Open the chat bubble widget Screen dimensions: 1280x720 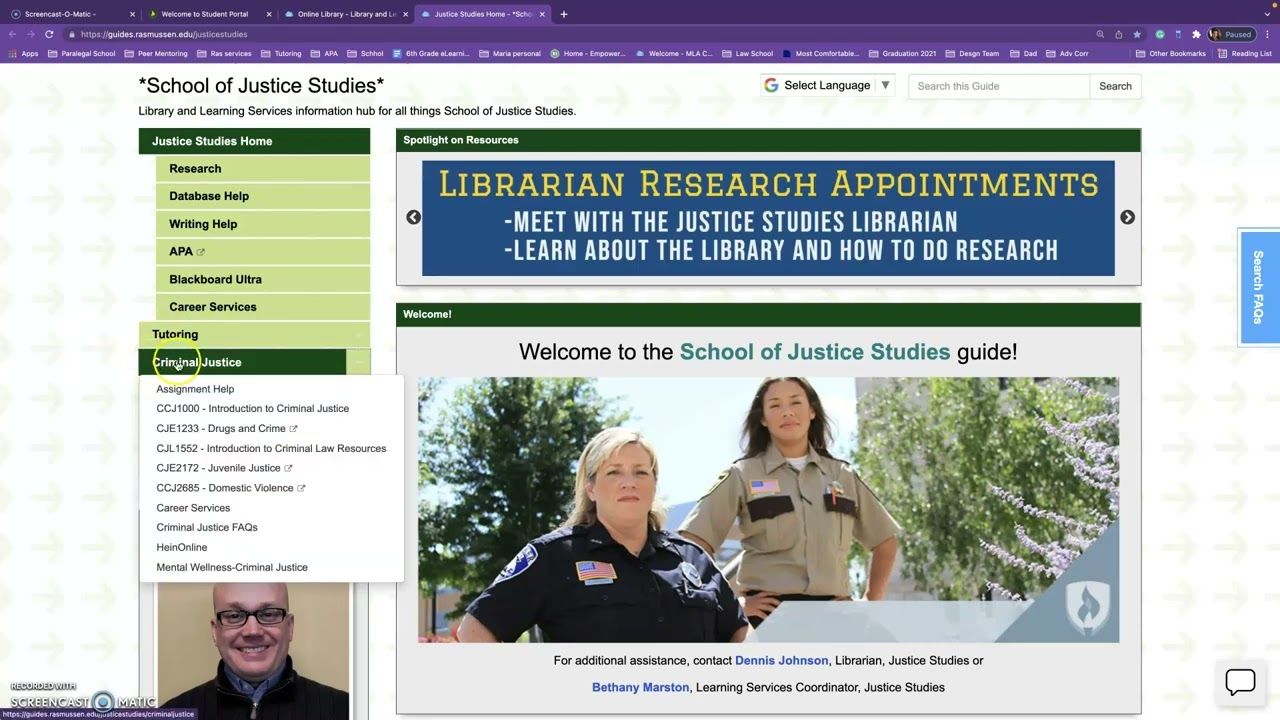[1240, 682]
